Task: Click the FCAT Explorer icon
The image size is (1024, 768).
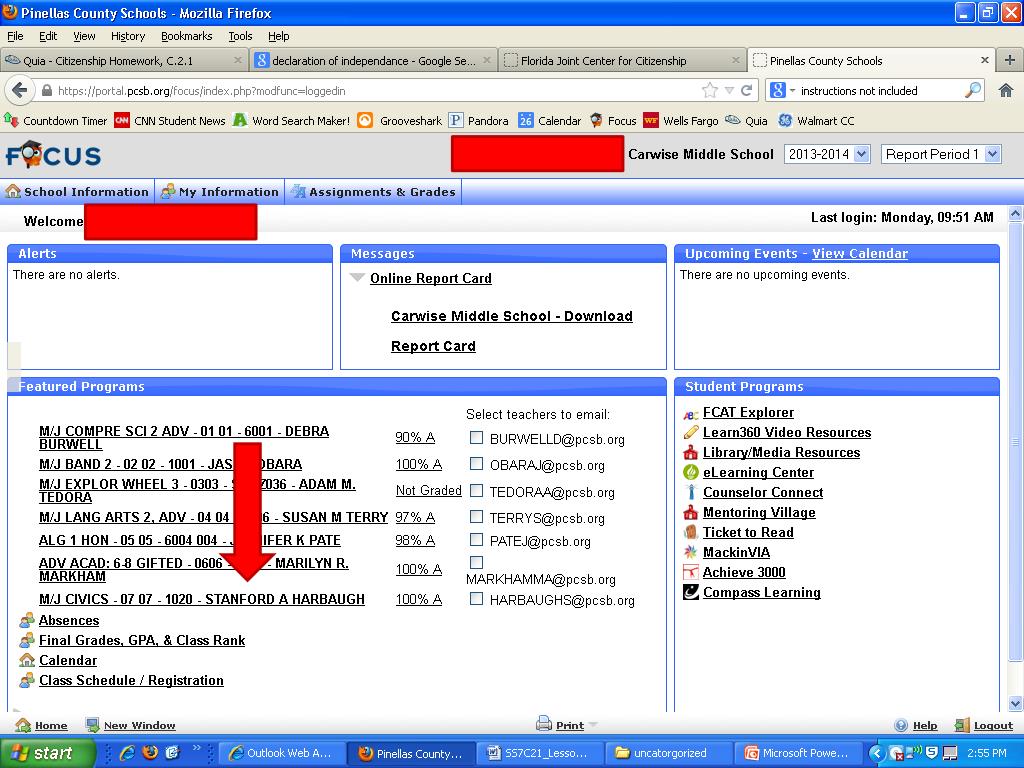Action: (x=690, y=413)
